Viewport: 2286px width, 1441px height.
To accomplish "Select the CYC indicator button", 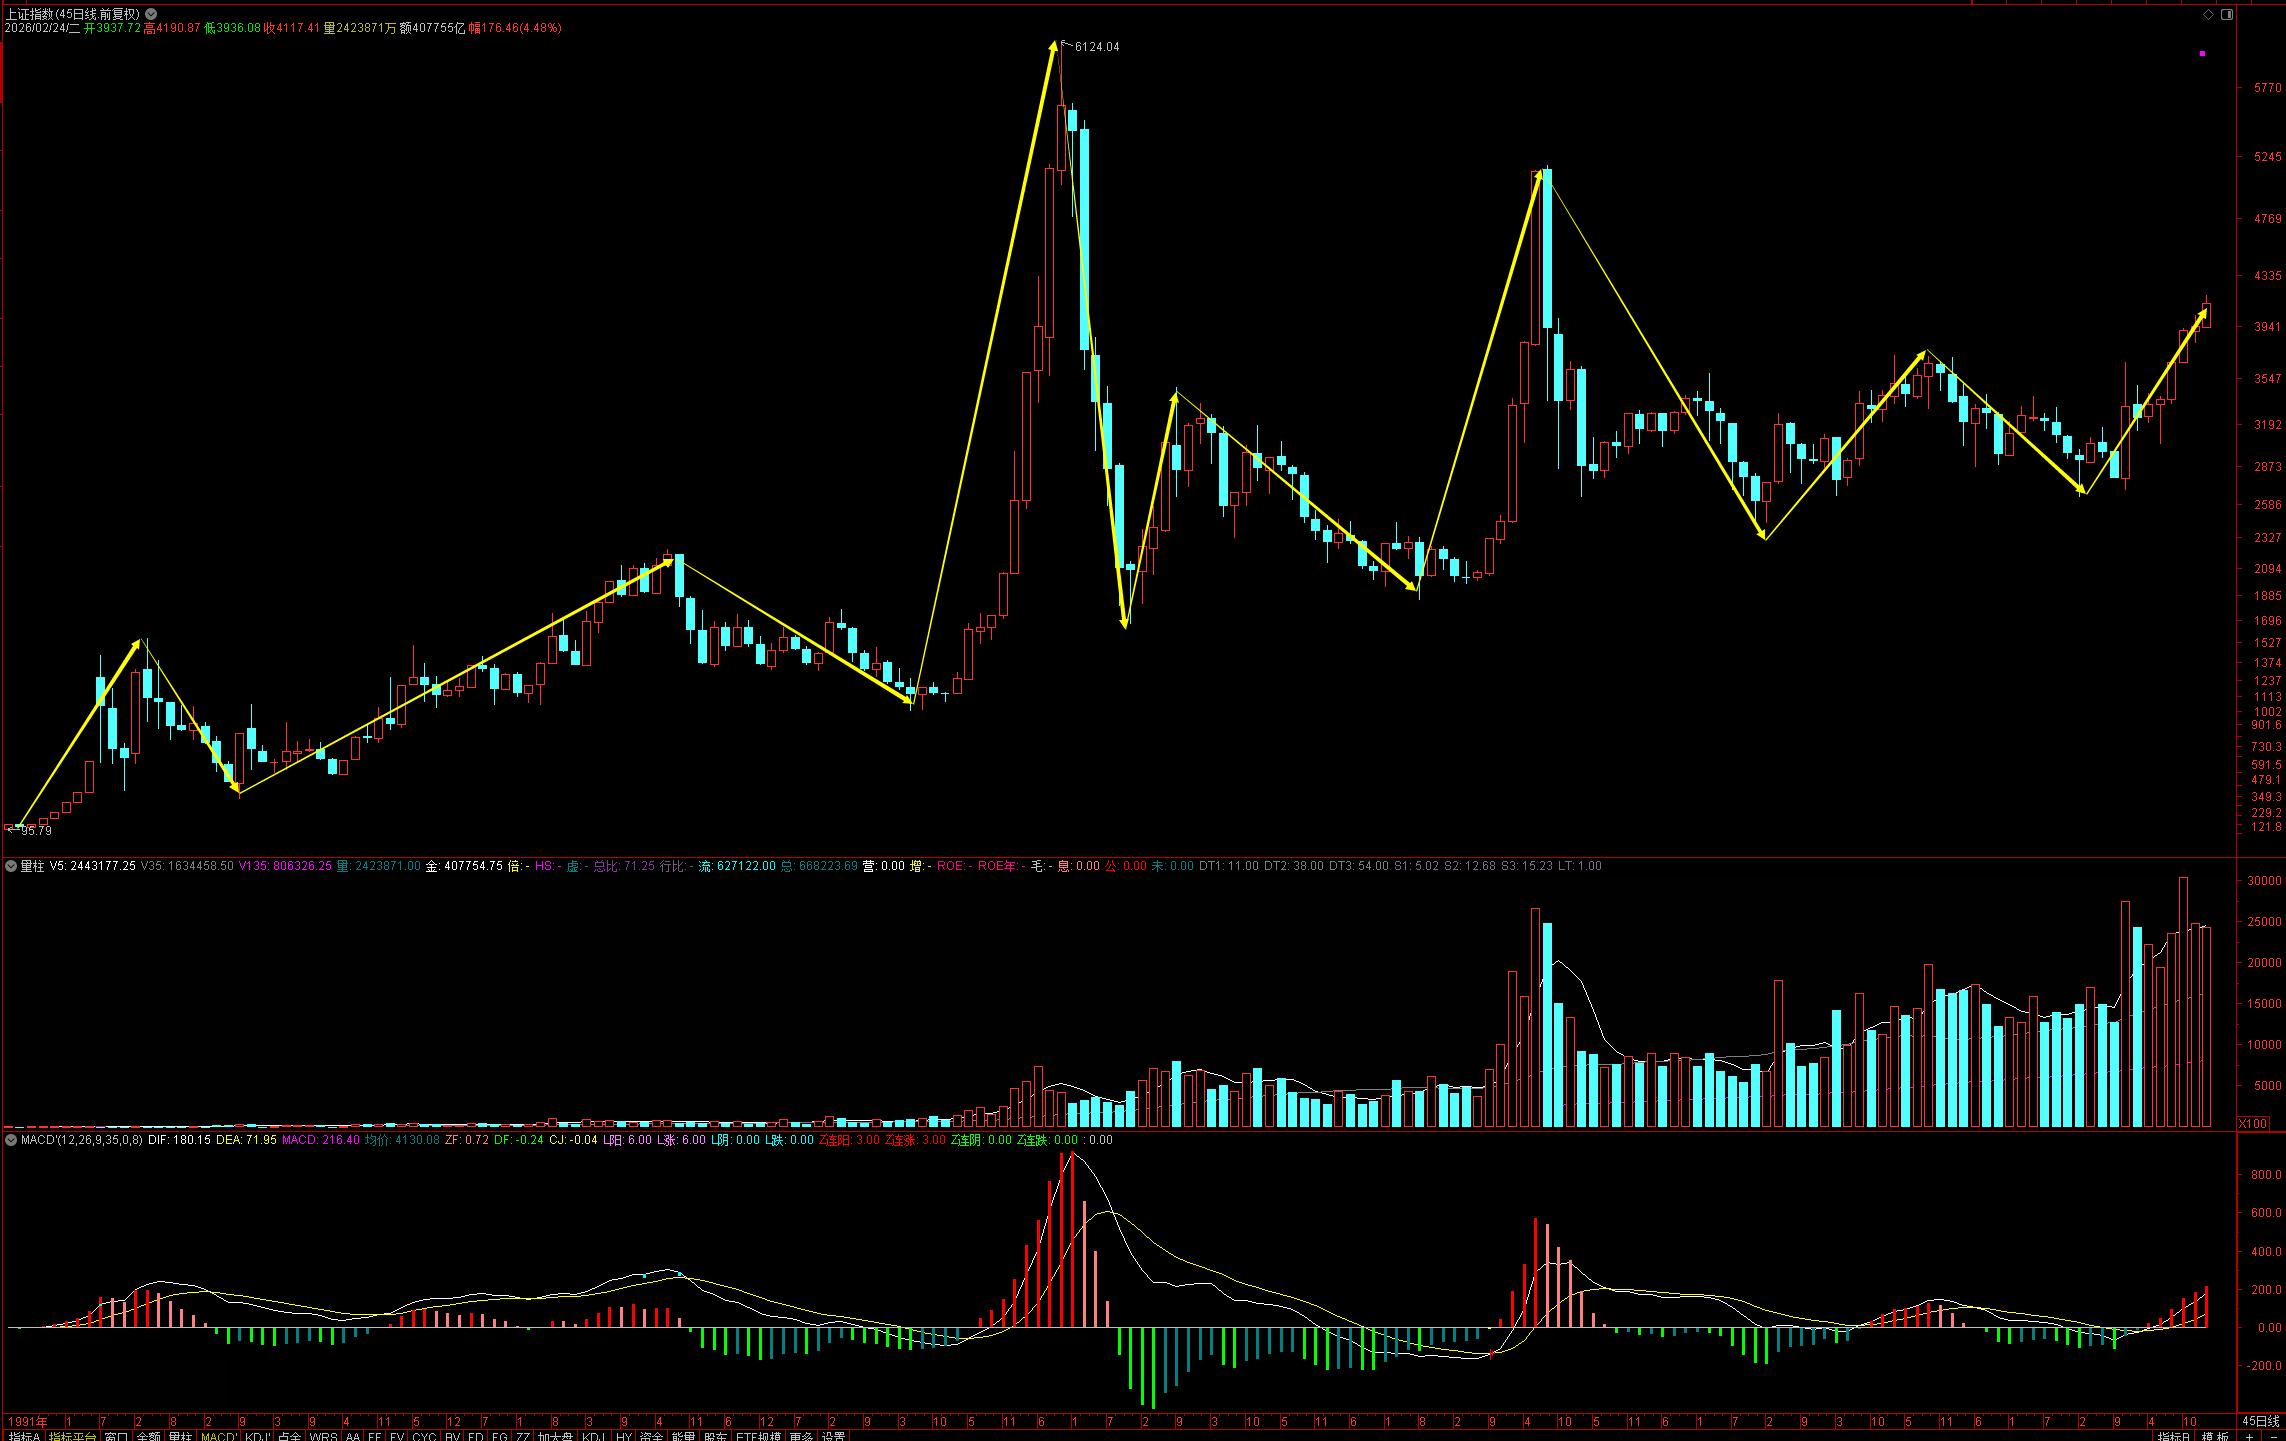I will point(424,1436).
